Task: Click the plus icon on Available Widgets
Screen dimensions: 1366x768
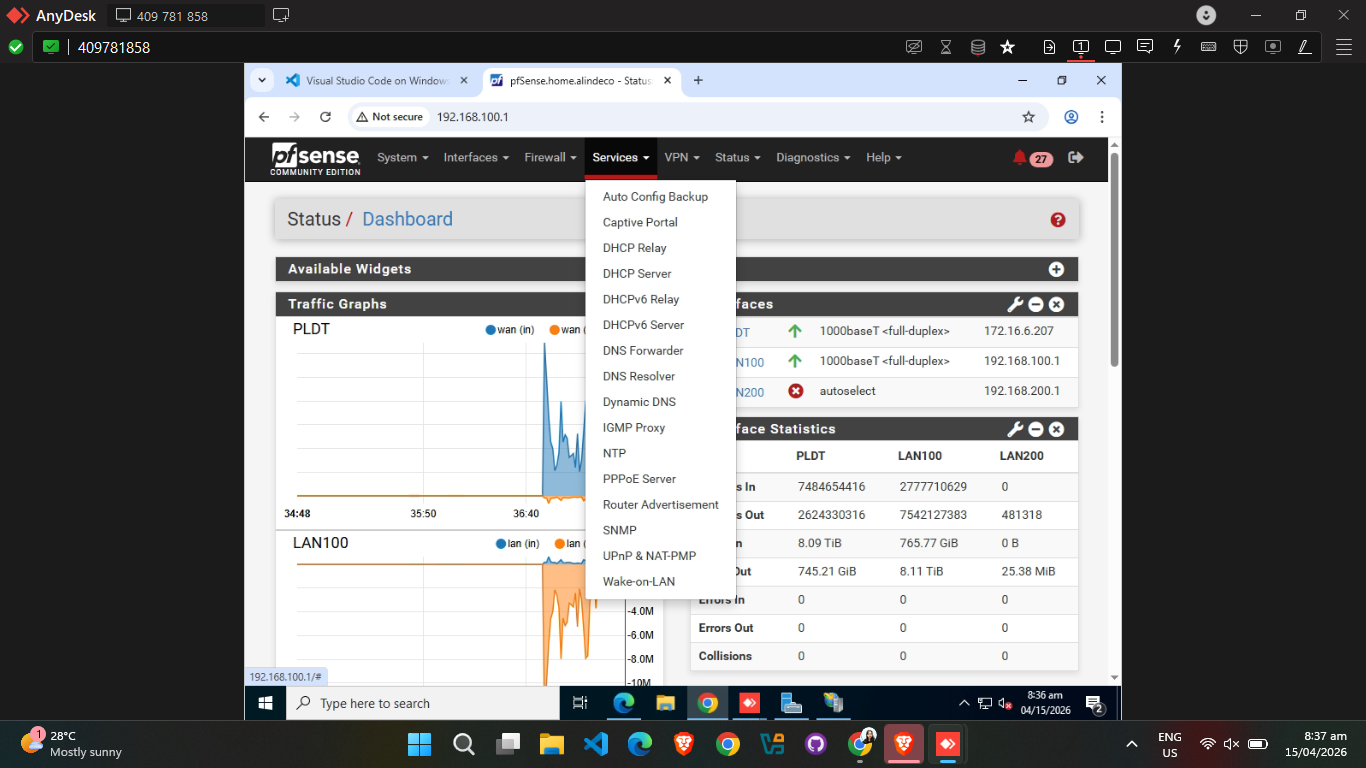Action: [x=1056, y=269]
